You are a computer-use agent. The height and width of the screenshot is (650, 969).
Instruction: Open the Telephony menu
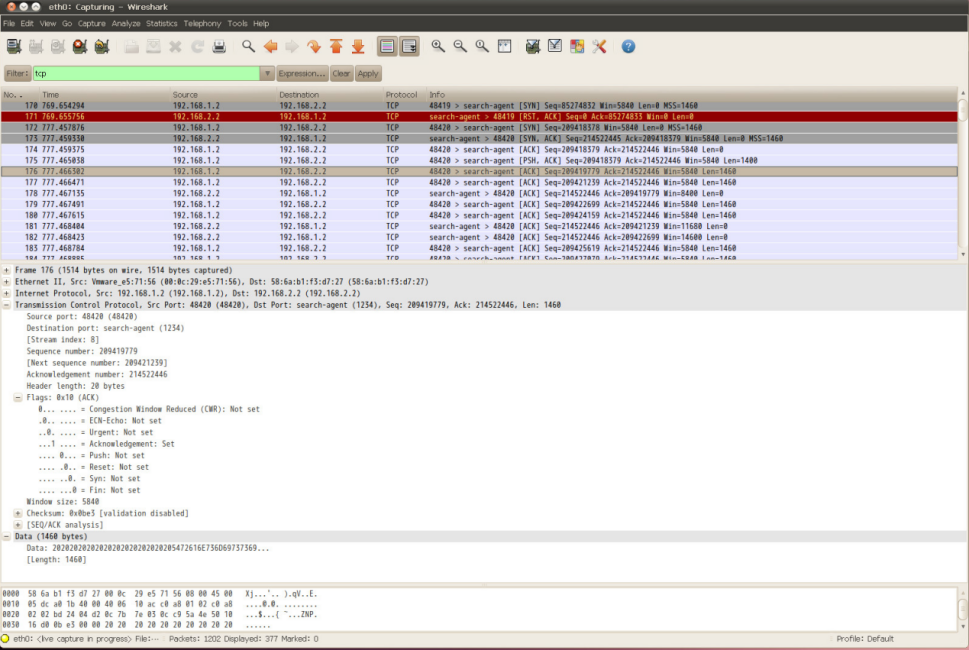click(x=202, y=23)
